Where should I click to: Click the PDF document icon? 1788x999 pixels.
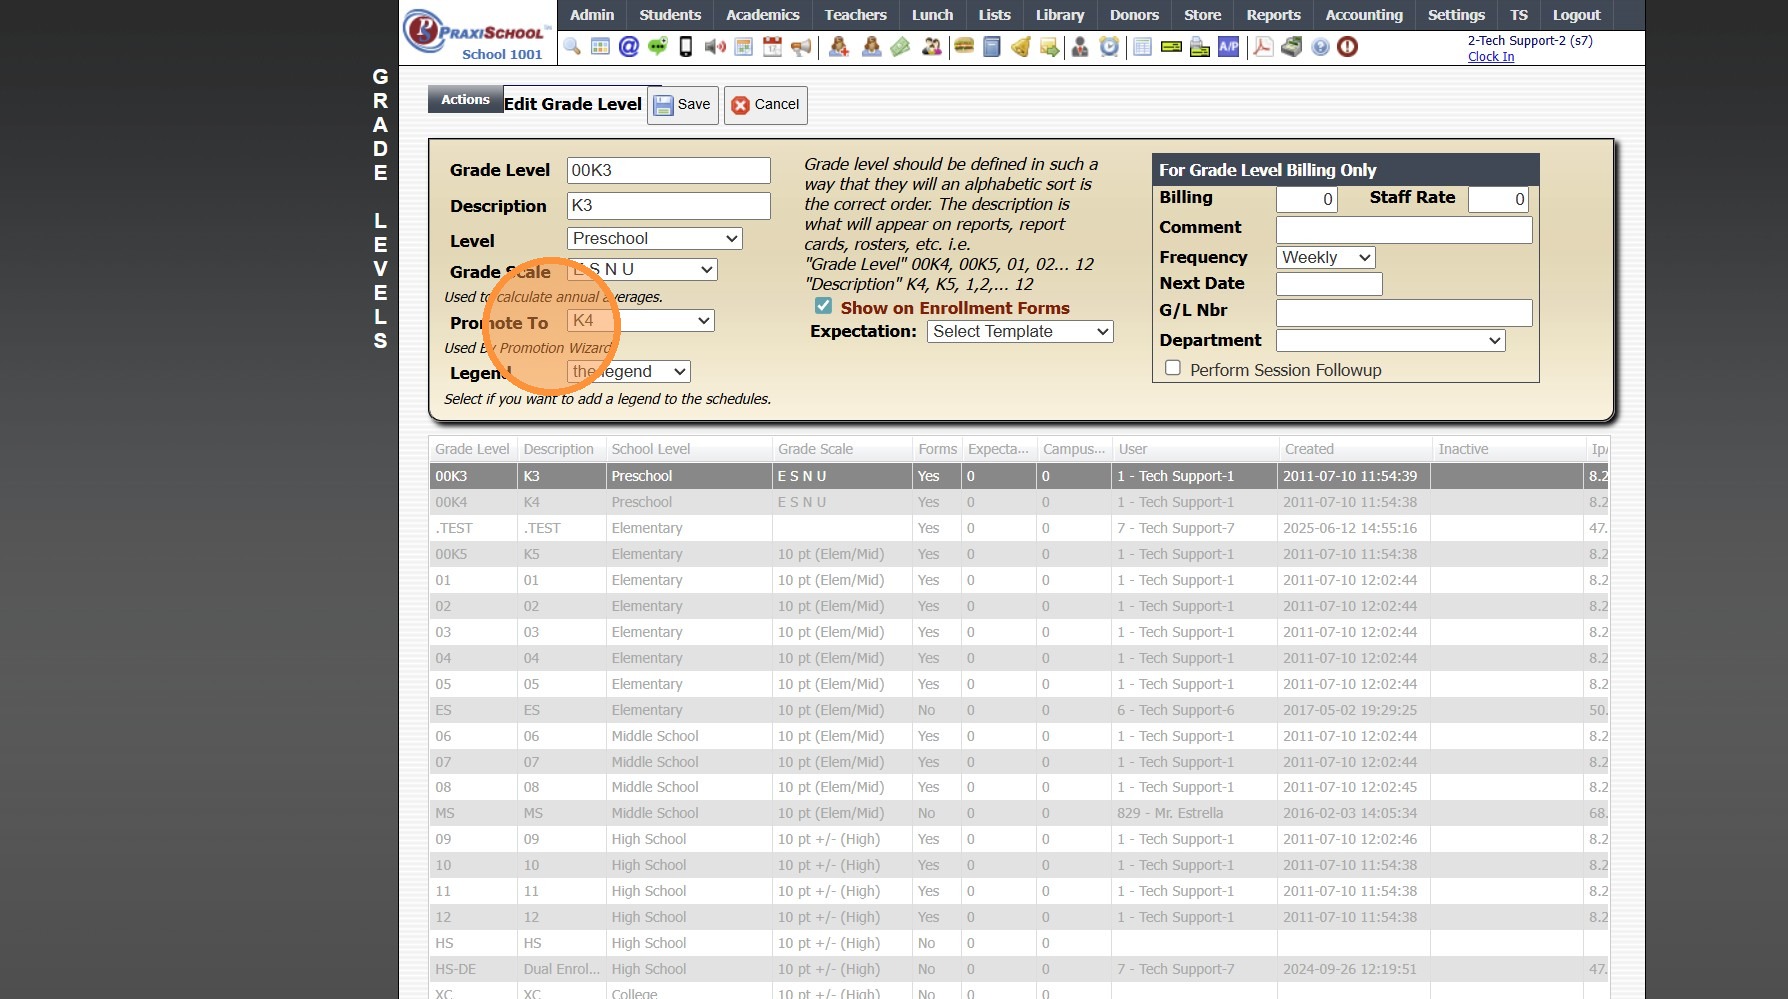click(x=1263, y=46)
